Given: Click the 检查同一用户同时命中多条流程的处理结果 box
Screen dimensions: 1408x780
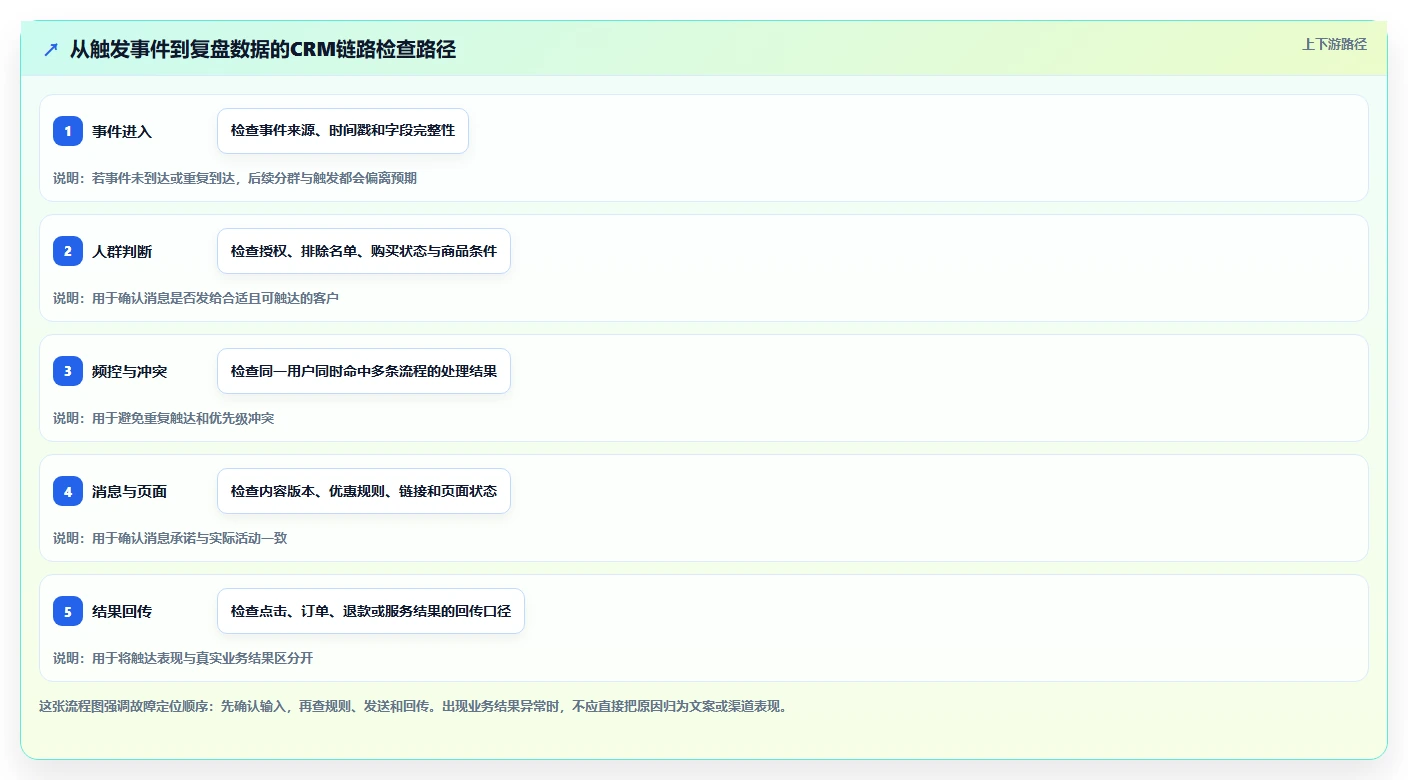Looking at the screenshot, I should point(364,371).
